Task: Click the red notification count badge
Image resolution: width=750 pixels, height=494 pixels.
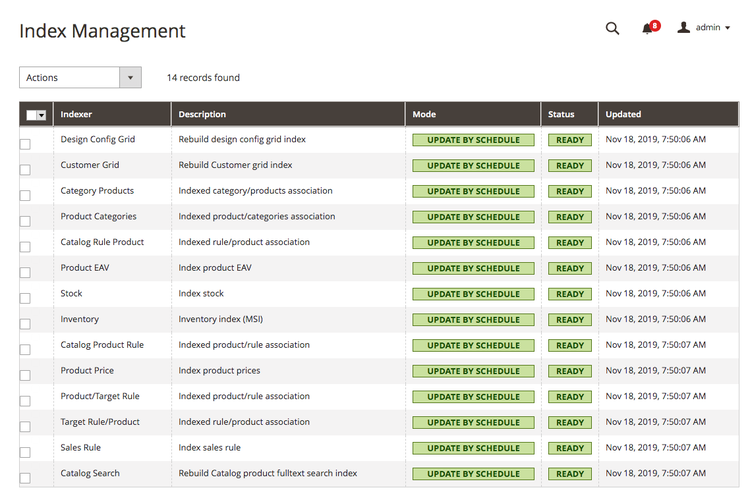Action: 655,25
